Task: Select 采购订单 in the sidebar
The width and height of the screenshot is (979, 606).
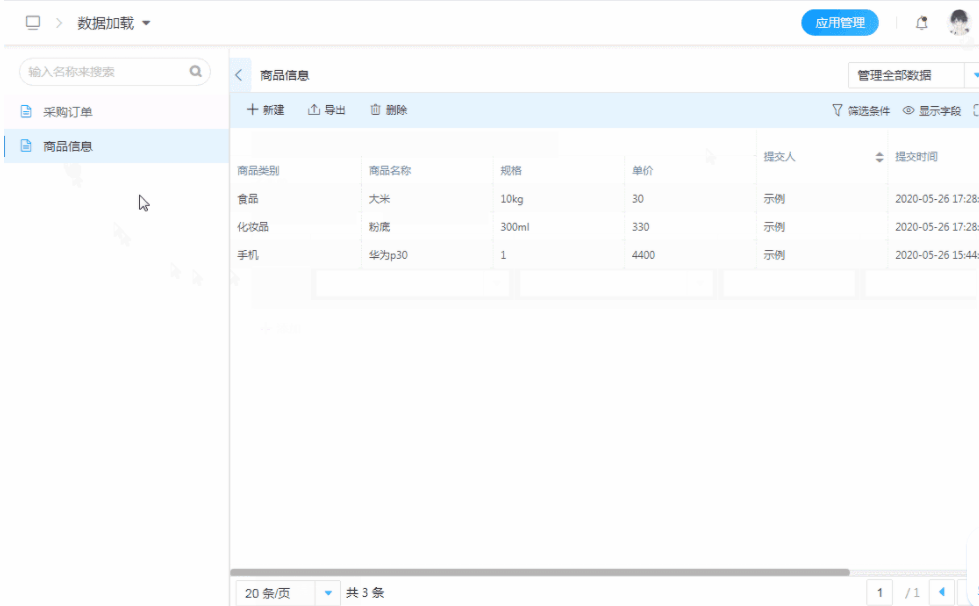Action: click(68, 112)
